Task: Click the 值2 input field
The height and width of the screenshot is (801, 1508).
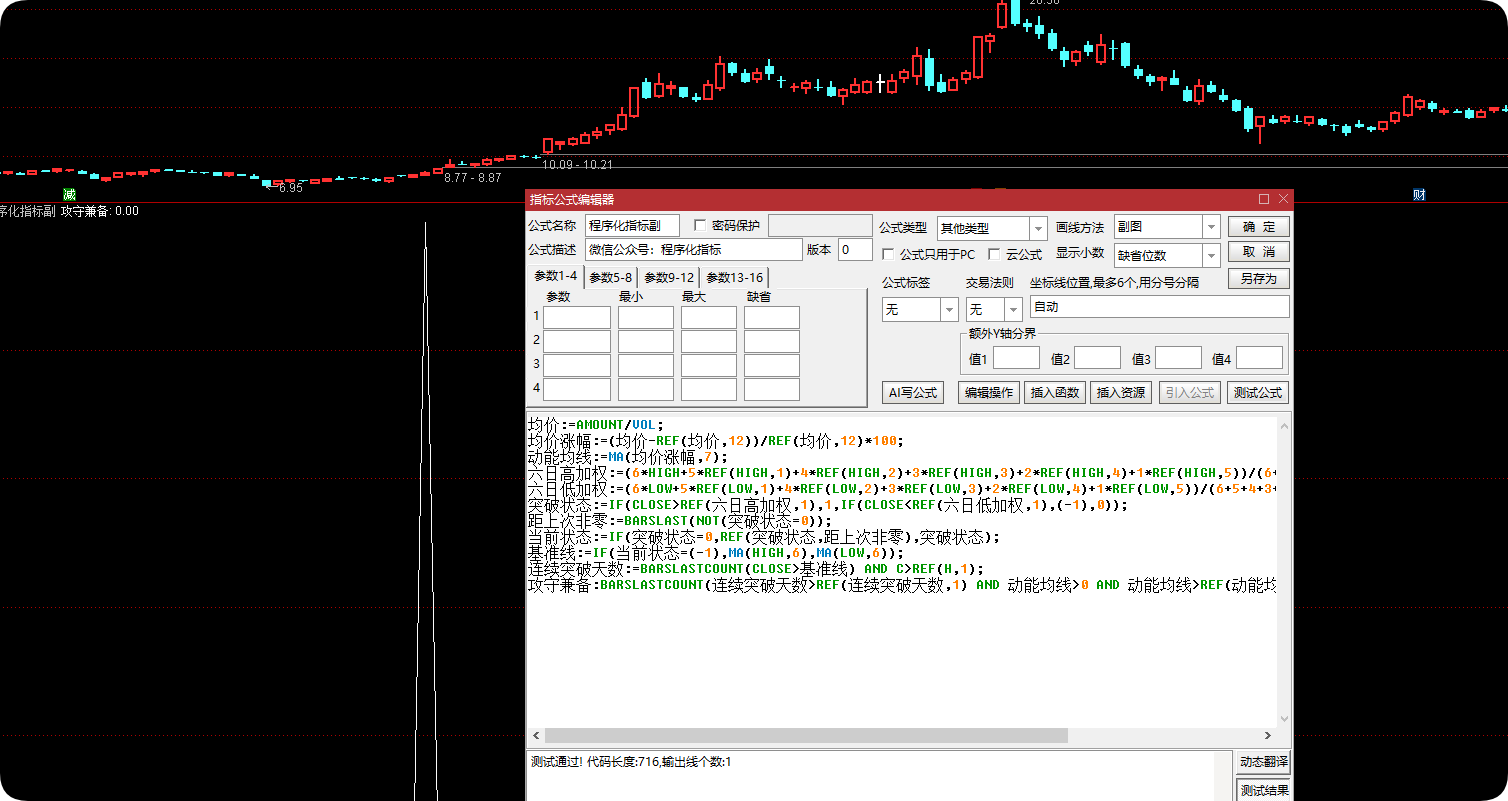Action: coord(1097,358)
